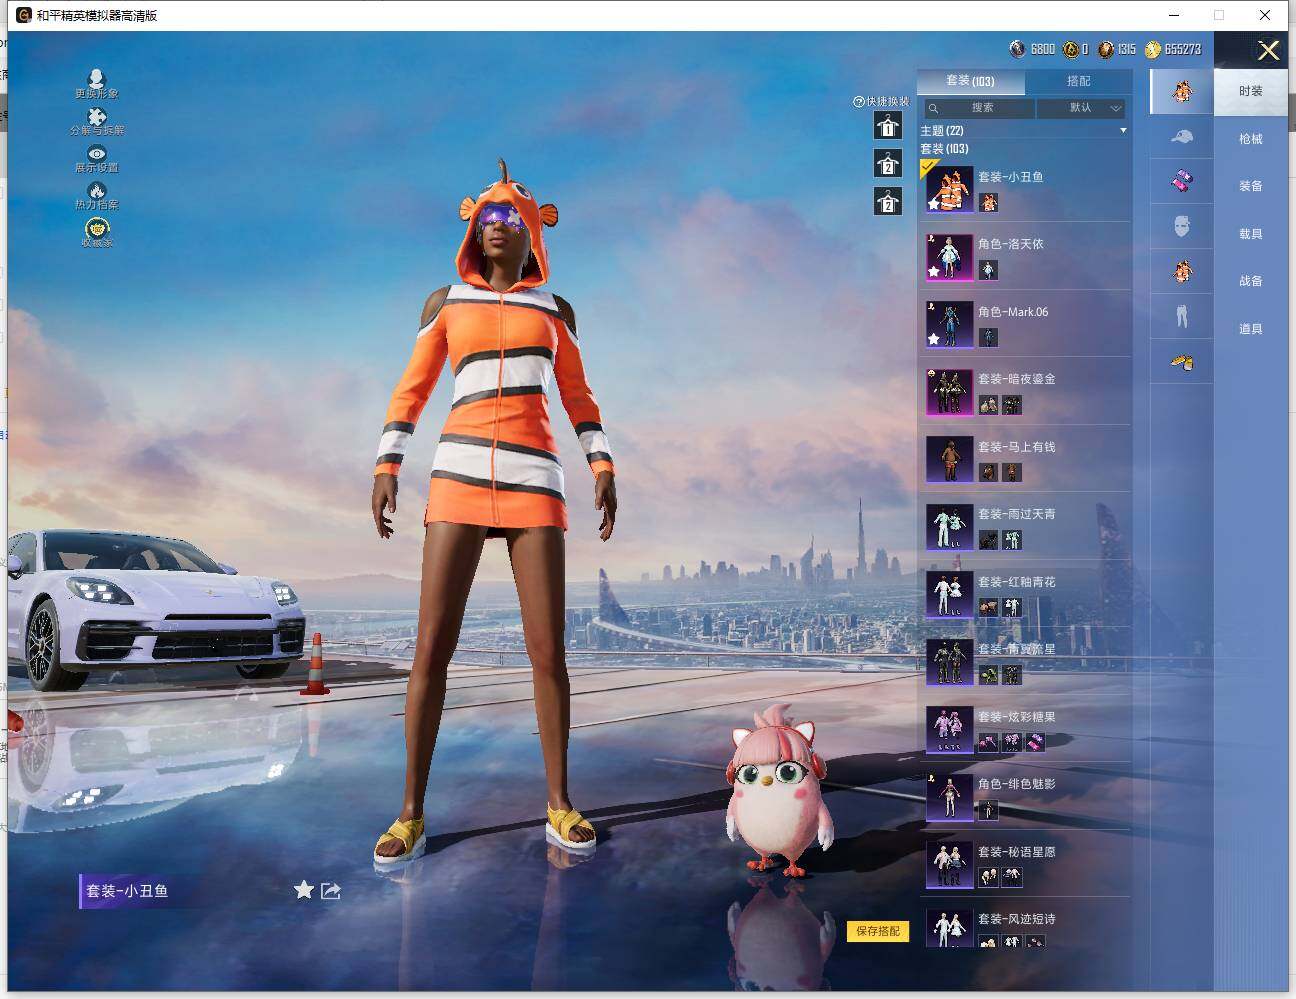Switch to the 搭配 tab
The height and width of the screenshot is (999, 1296).
1078,81
